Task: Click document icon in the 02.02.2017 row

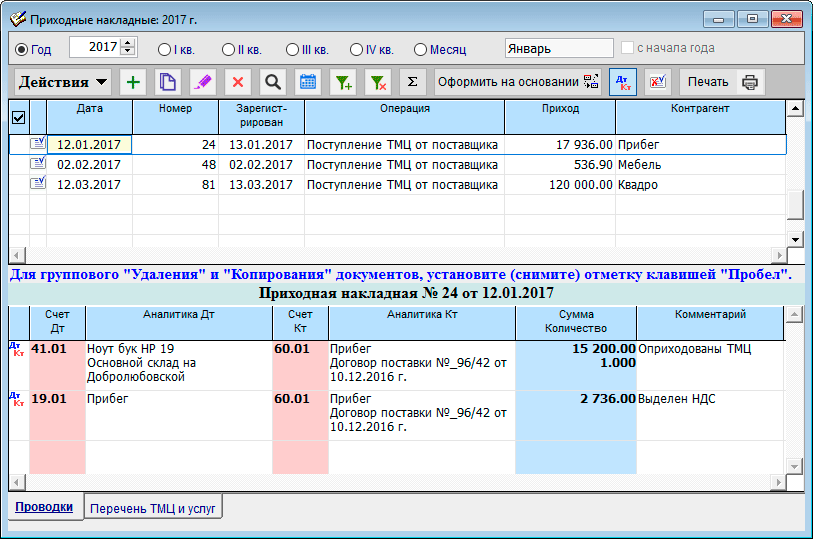Action: (x=38, y=163)
